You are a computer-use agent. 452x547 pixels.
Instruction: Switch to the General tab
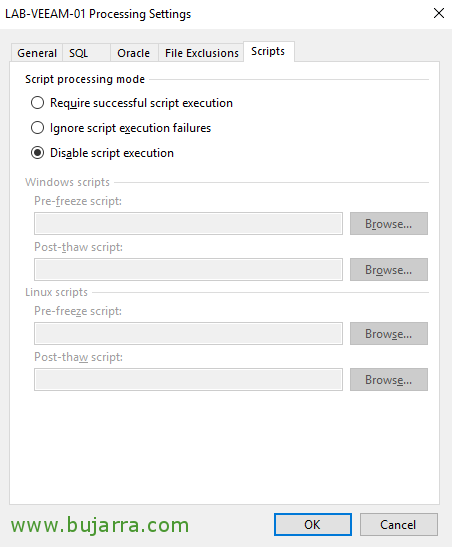37,53
